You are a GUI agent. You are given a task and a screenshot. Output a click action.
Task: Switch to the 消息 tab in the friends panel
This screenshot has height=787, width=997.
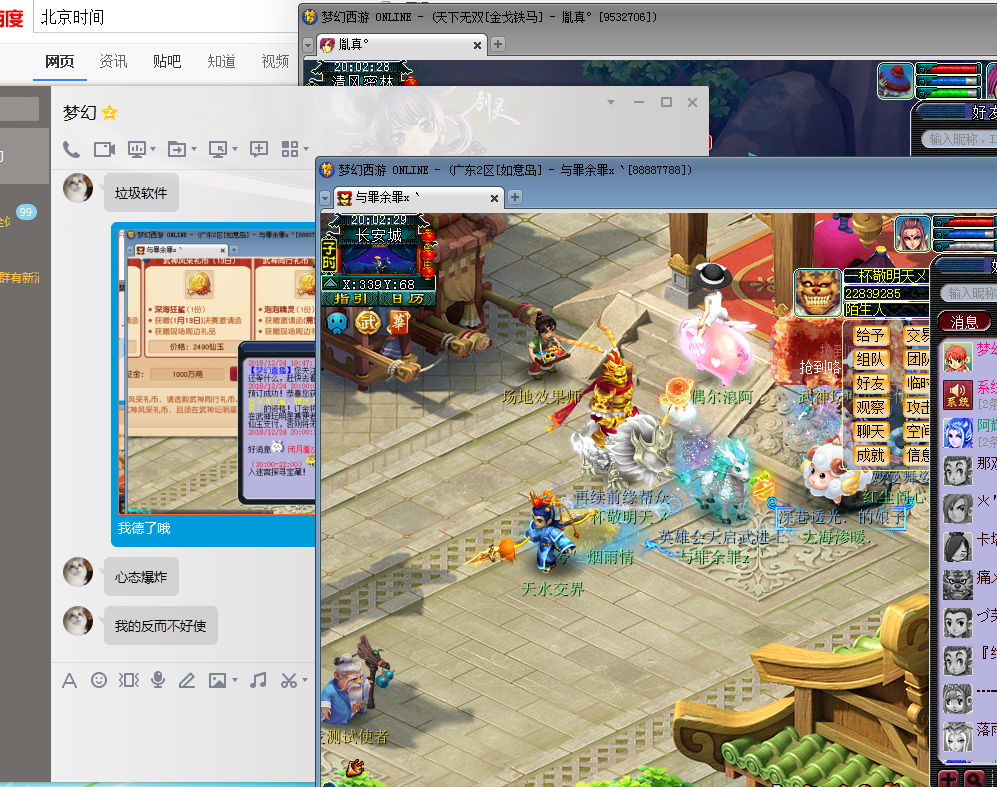coord(965,322)
